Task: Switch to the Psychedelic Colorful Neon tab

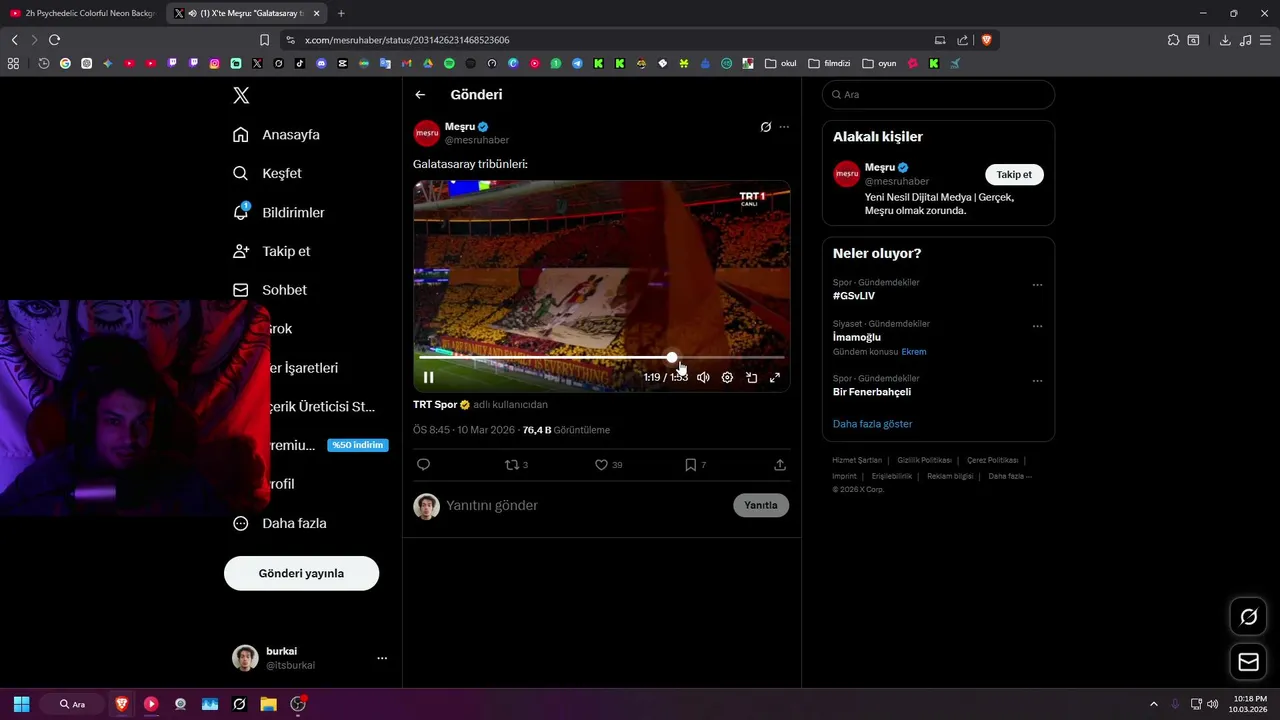Action: 83,13
